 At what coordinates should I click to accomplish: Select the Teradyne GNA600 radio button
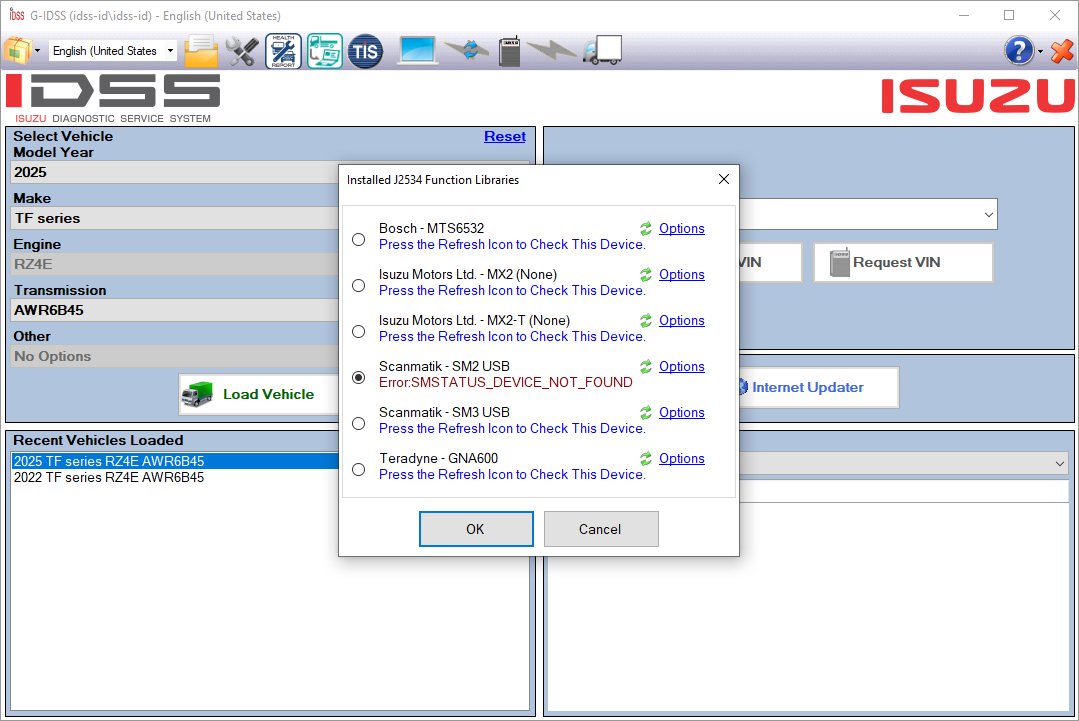click(x=359, y=470)
